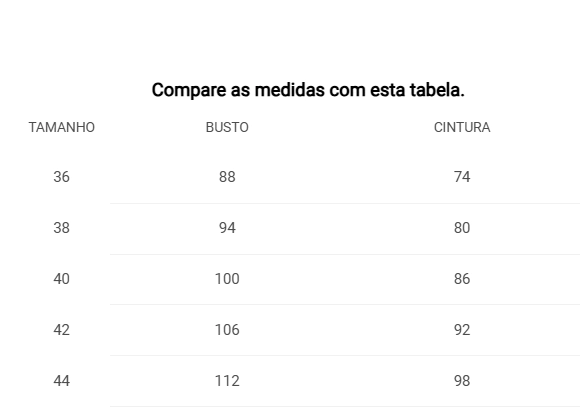
Task: Click the busto value 94
Action: click(x=227, y=228)
